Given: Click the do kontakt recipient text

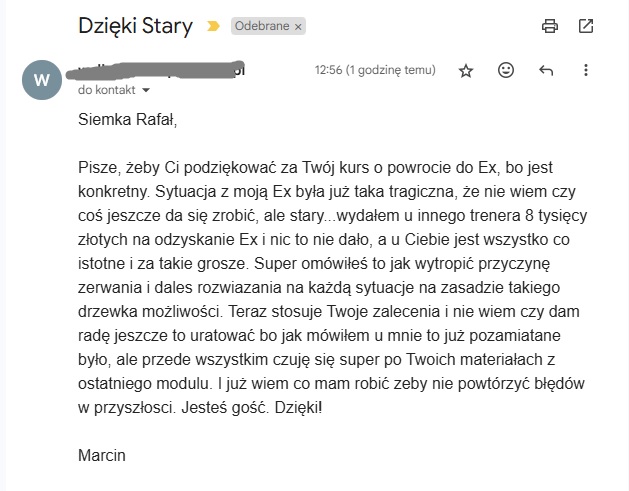Looking at the screenshot, I should point(106,90).
